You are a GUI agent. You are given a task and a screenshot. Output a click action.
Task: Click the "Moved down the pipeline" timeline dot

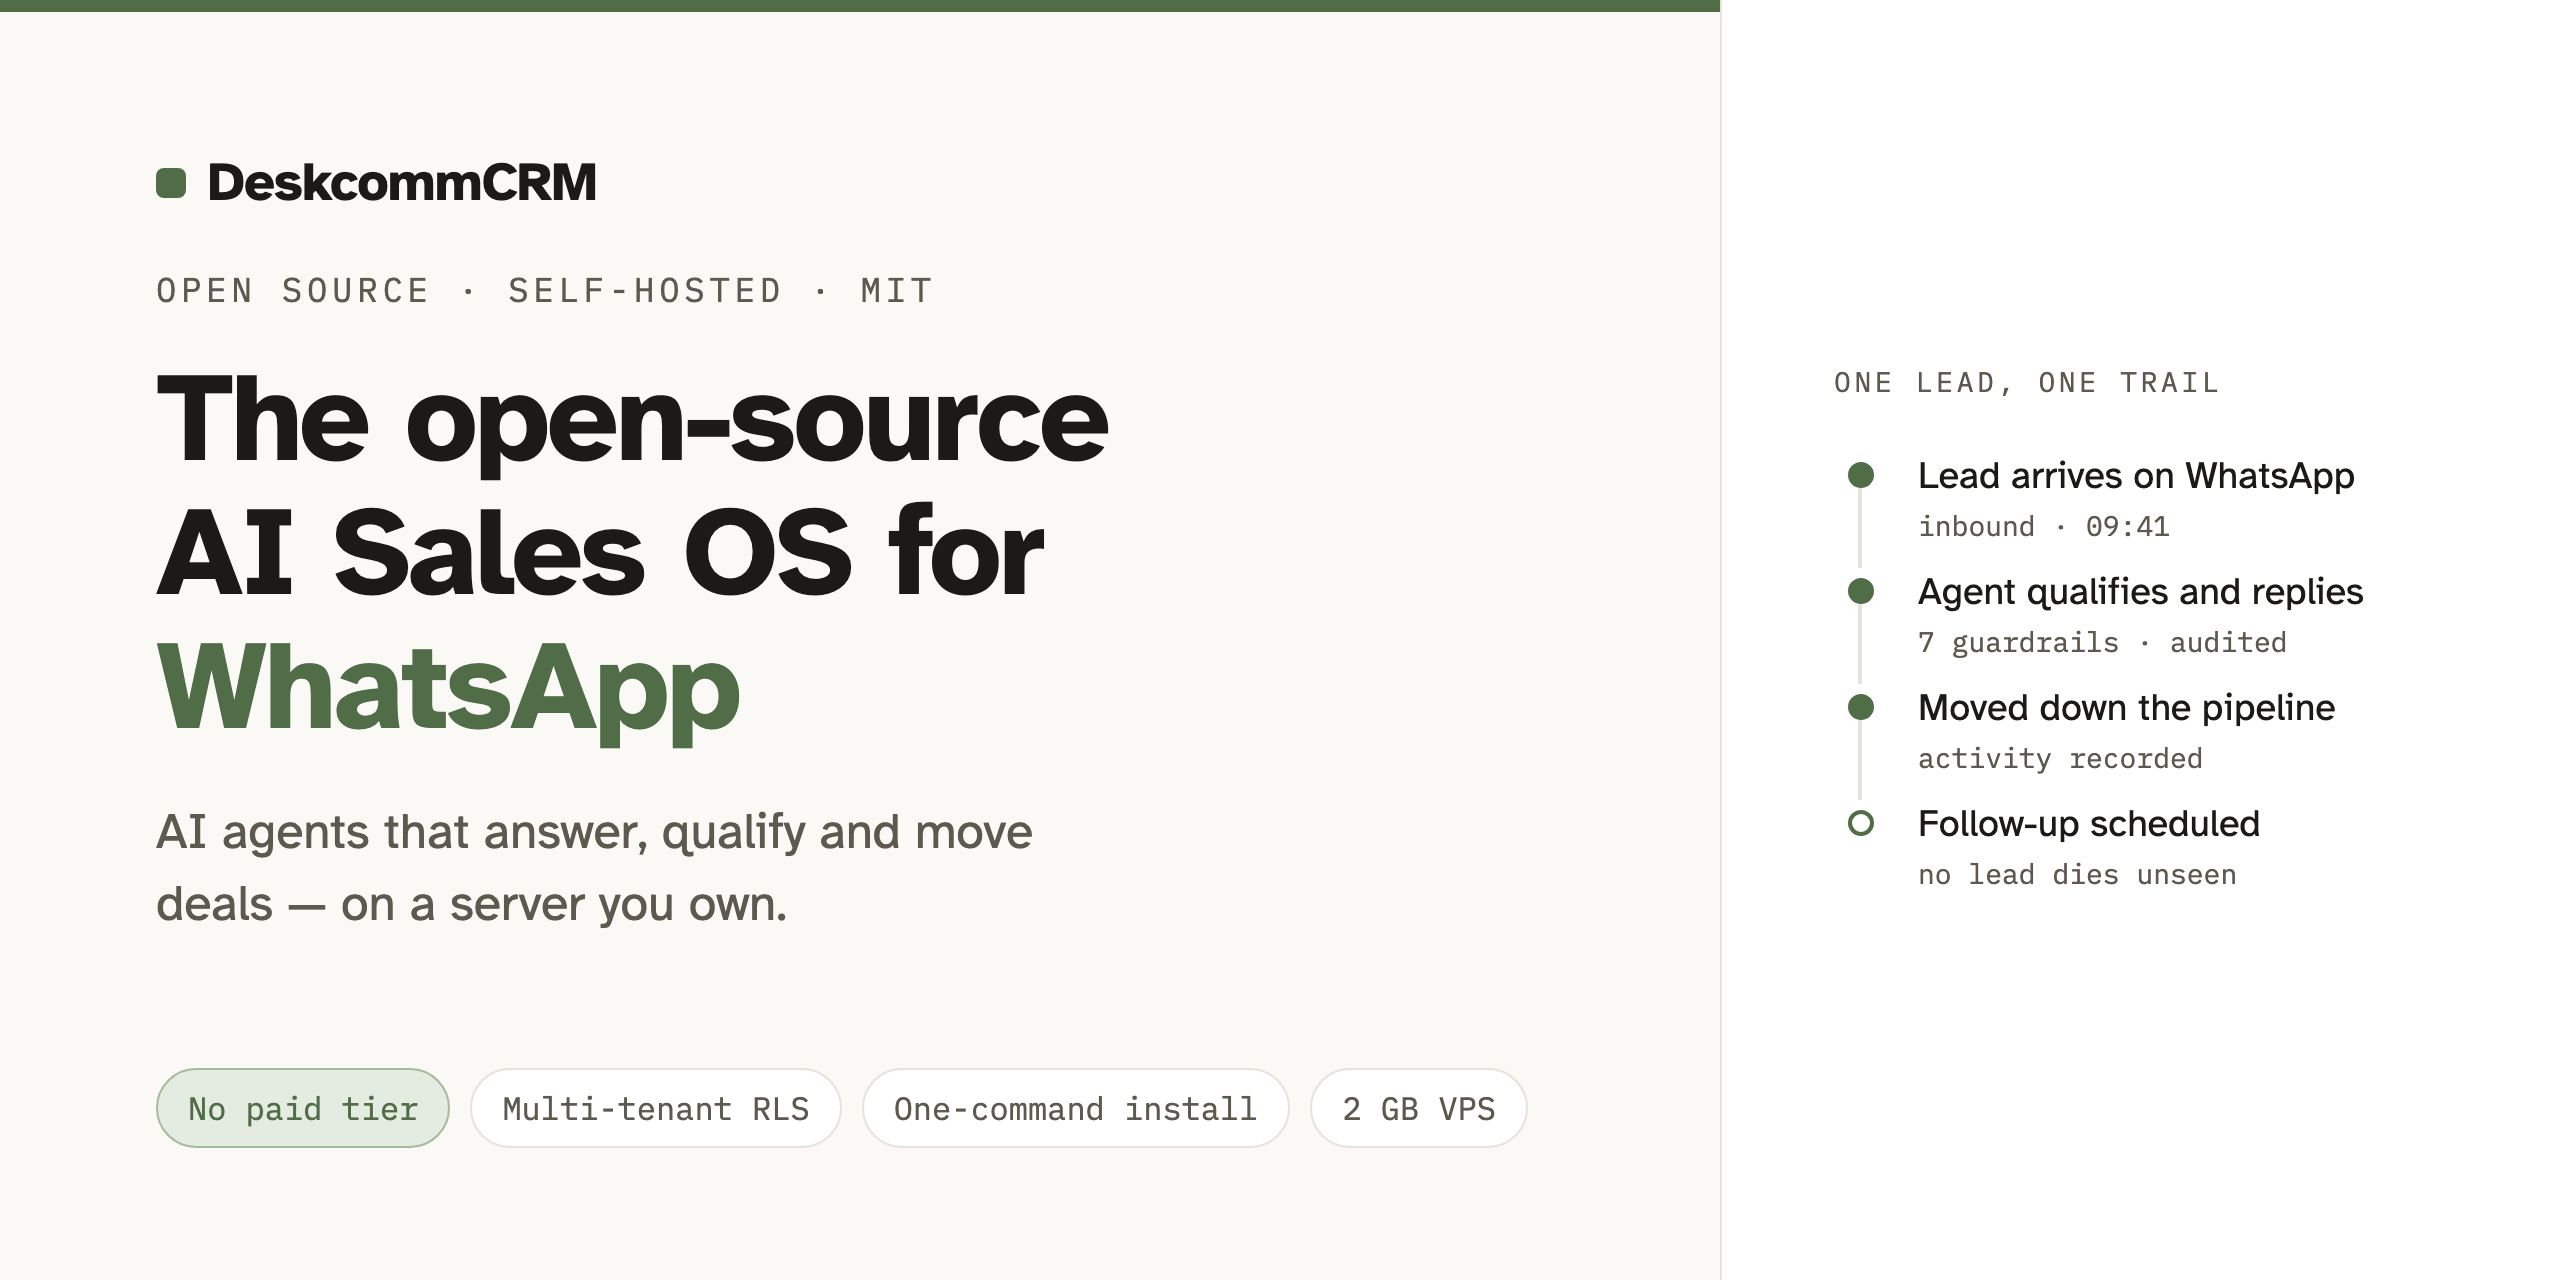pyautogui.click(x=1861, y=707)
